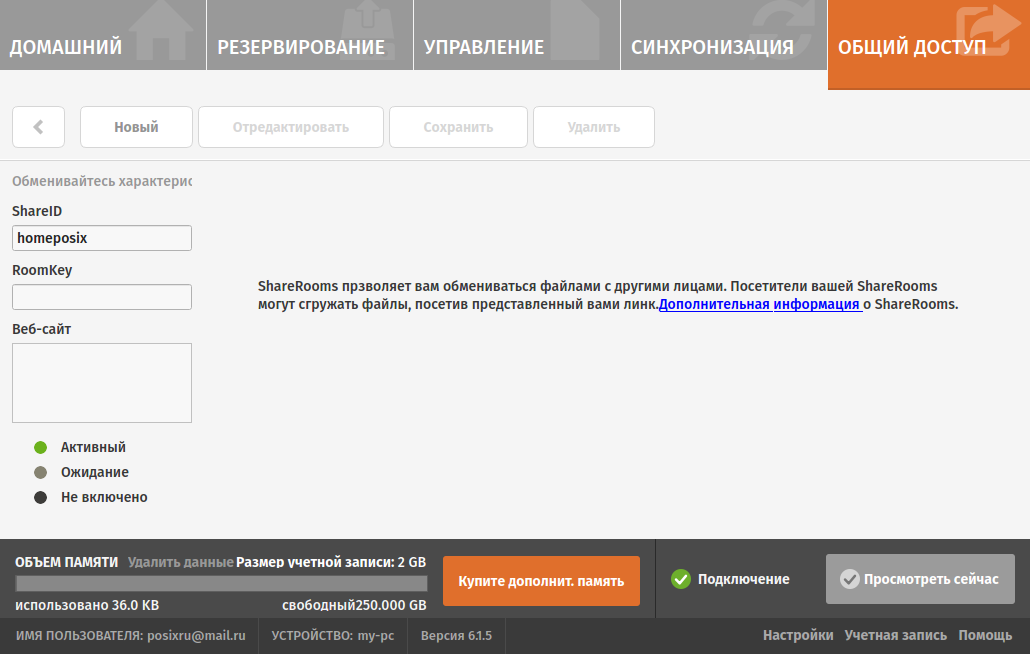This screenshot has height=654, width=1030.
Task: Click the gray Ожидание status dot
Action: tap(41, 472)
